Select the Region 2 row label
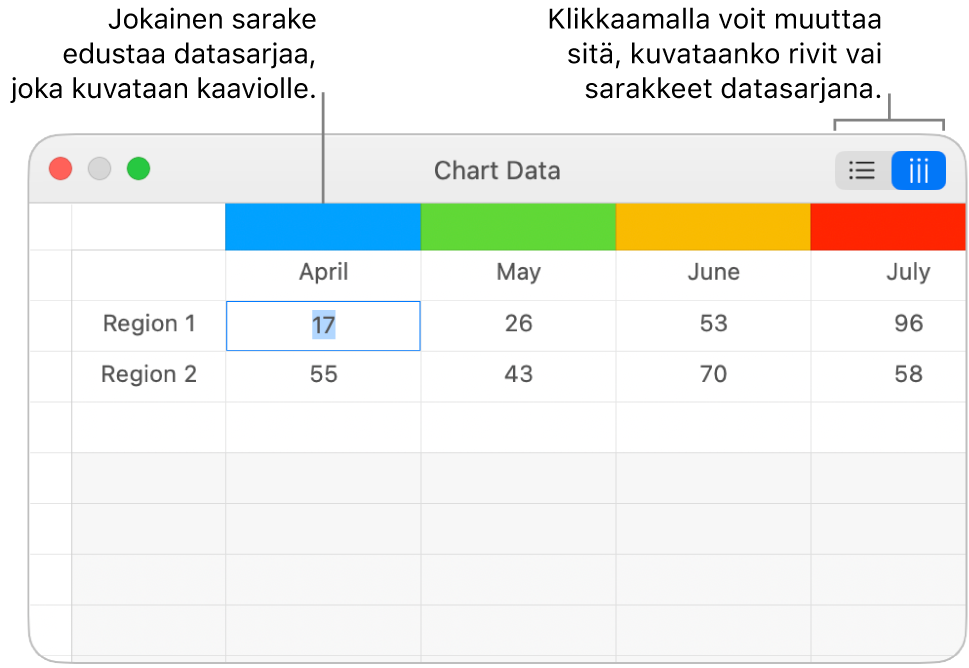The image size is (969, 668). [x=149, y=375]
